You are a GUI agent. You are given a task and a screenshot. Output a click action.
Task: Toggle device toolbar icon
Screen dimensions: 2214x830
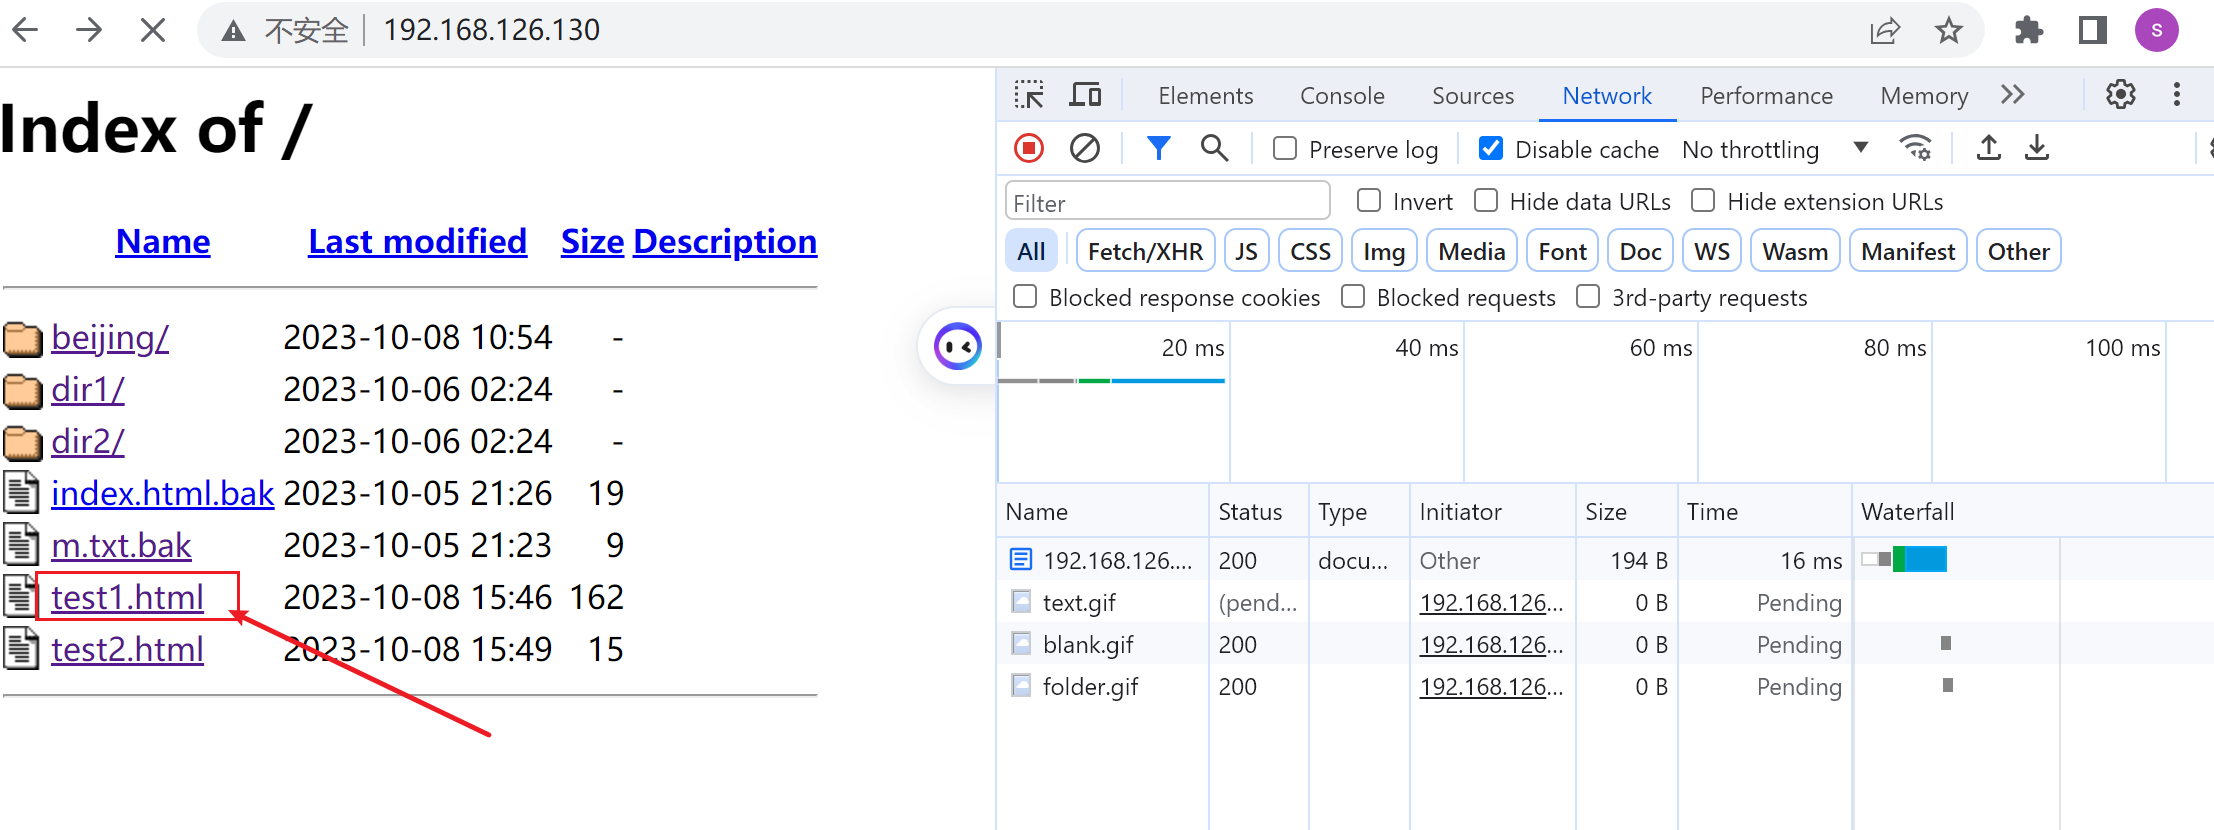[x=1085, y=95]
